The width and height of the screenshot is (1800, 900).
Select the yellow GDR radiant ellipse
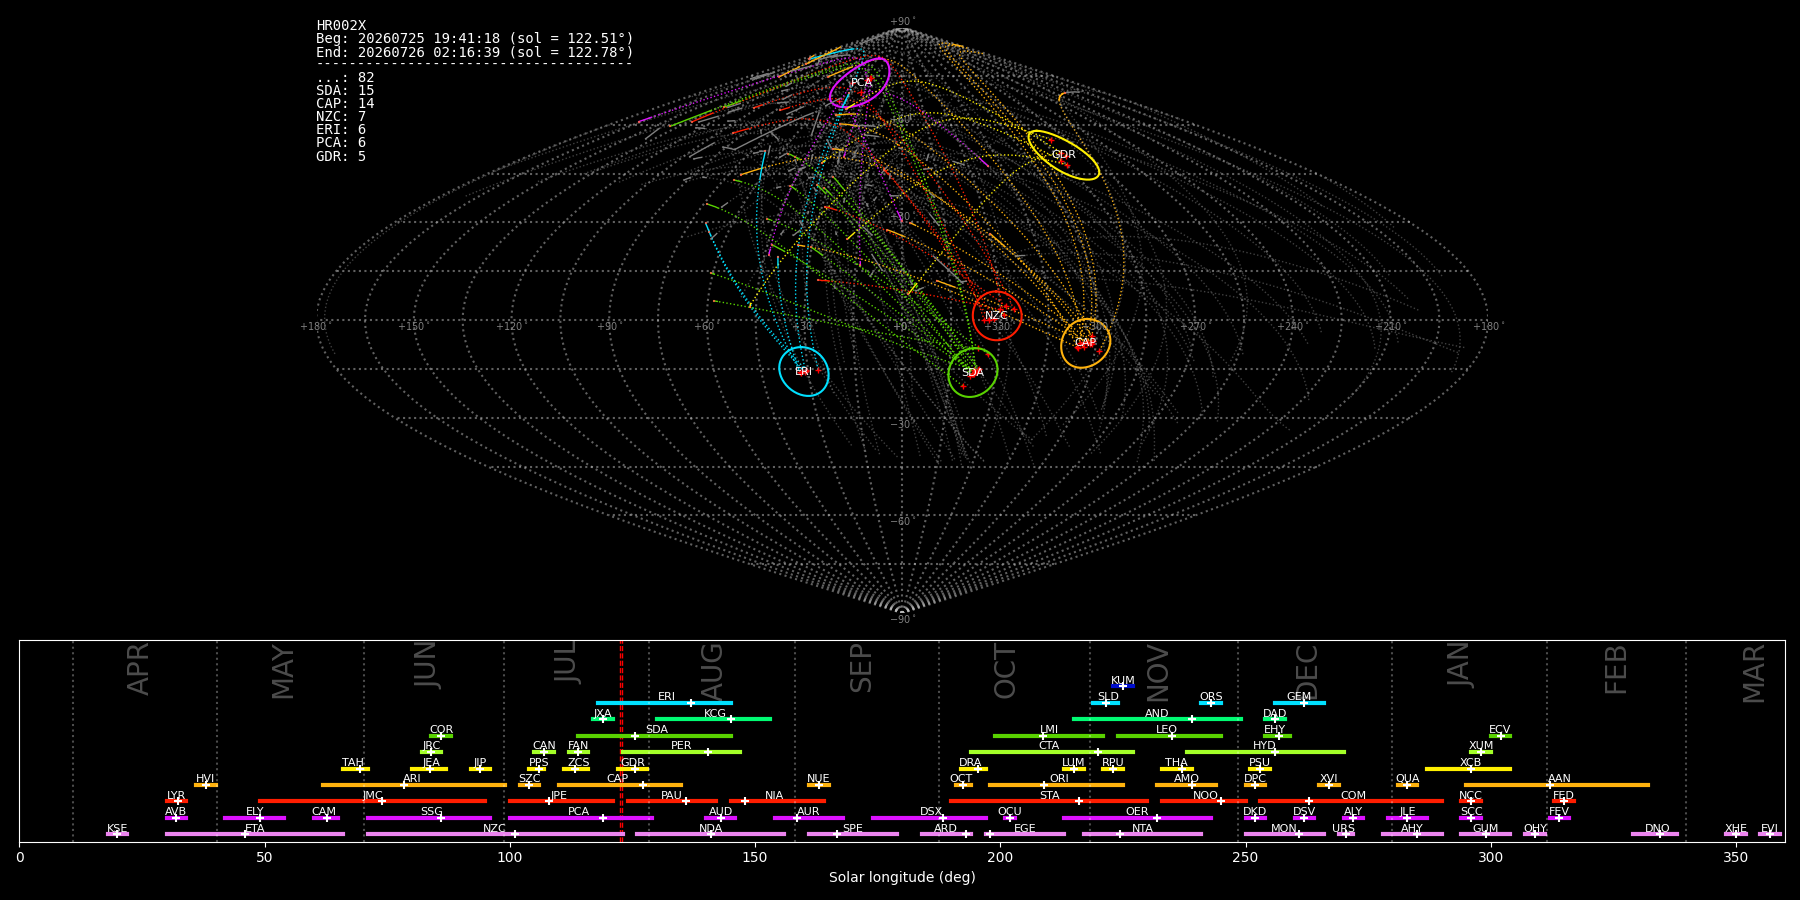click(x=1064, y=155)
